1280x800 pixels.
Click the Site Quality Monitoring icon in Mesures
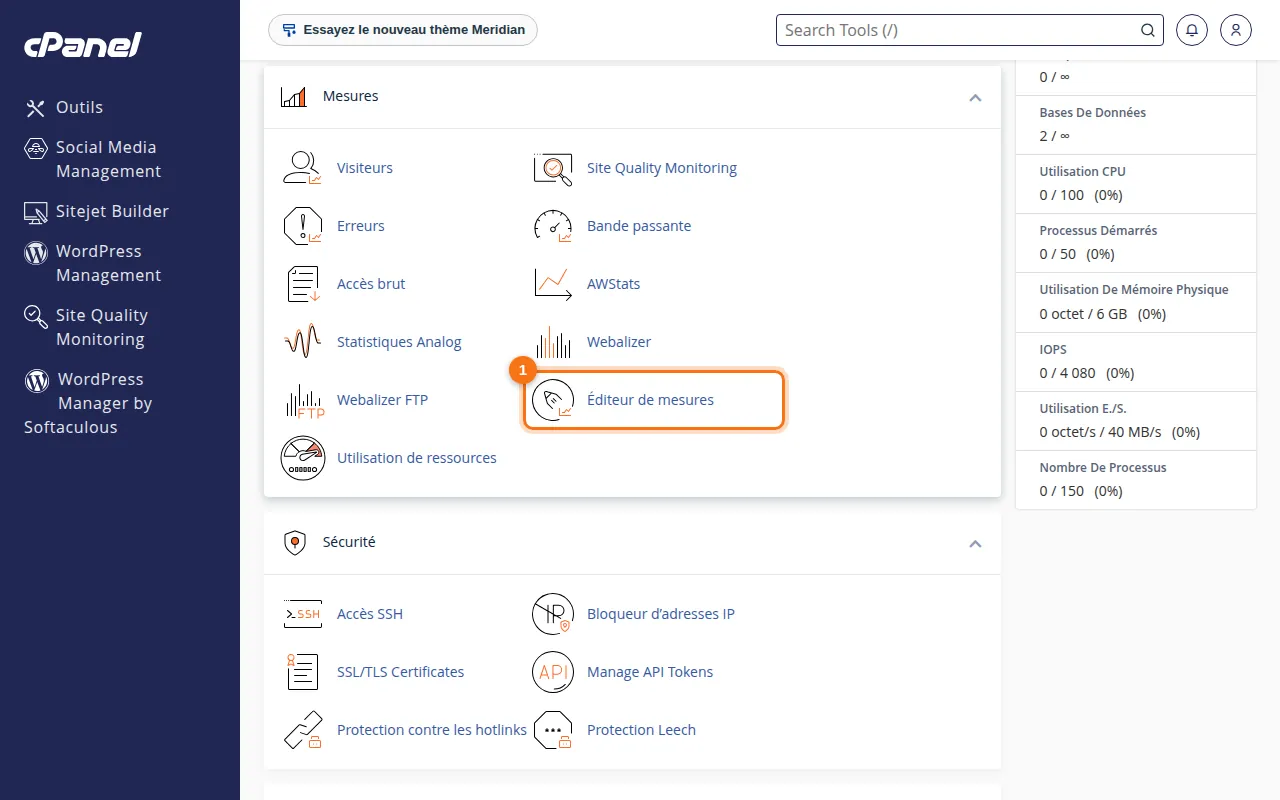click(x=553, y=168)
